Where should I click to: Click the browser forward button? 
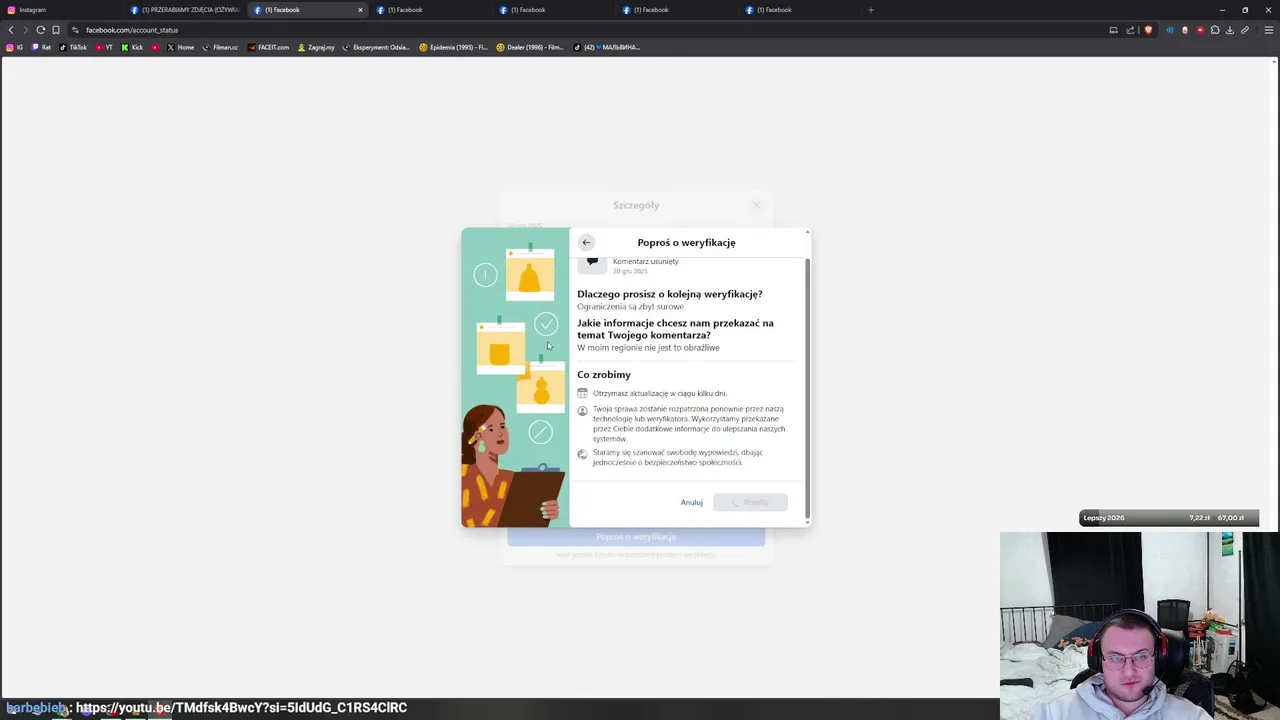pos(25,30)
